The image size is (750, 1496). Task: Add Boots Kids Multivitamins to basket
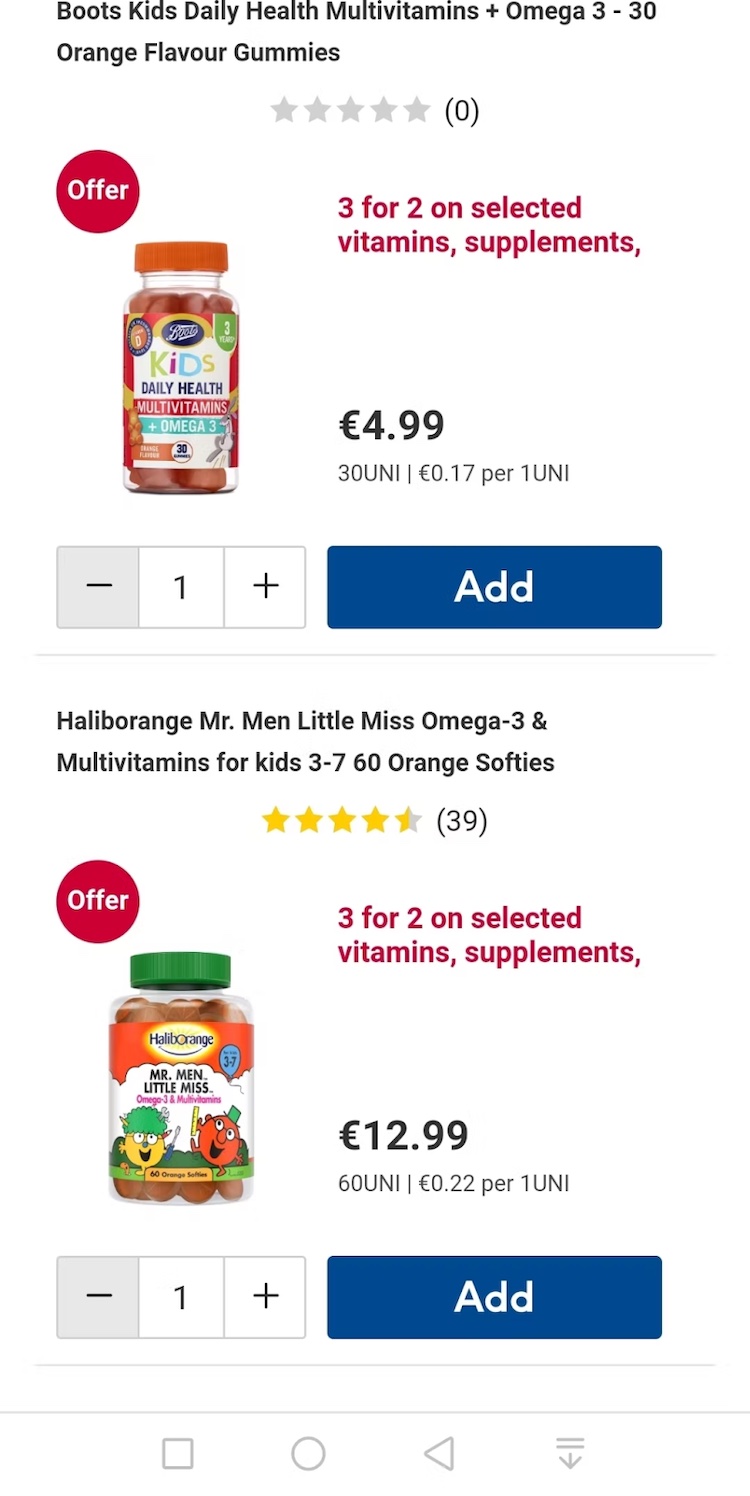(494, 587)
